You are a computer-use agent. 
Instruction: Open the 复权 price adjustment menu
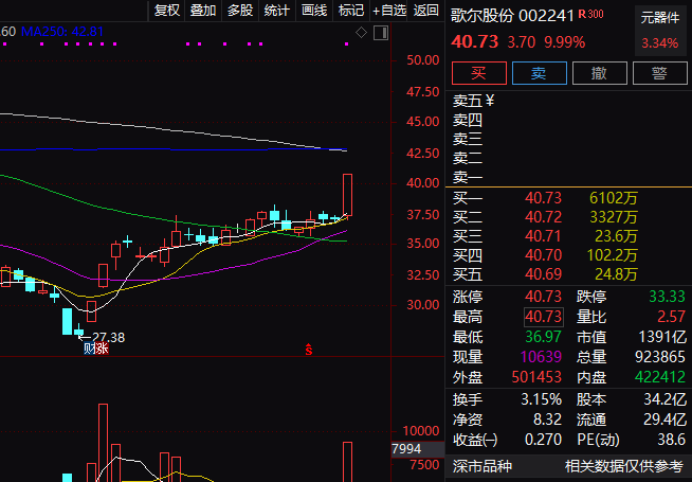coord(167,11)
